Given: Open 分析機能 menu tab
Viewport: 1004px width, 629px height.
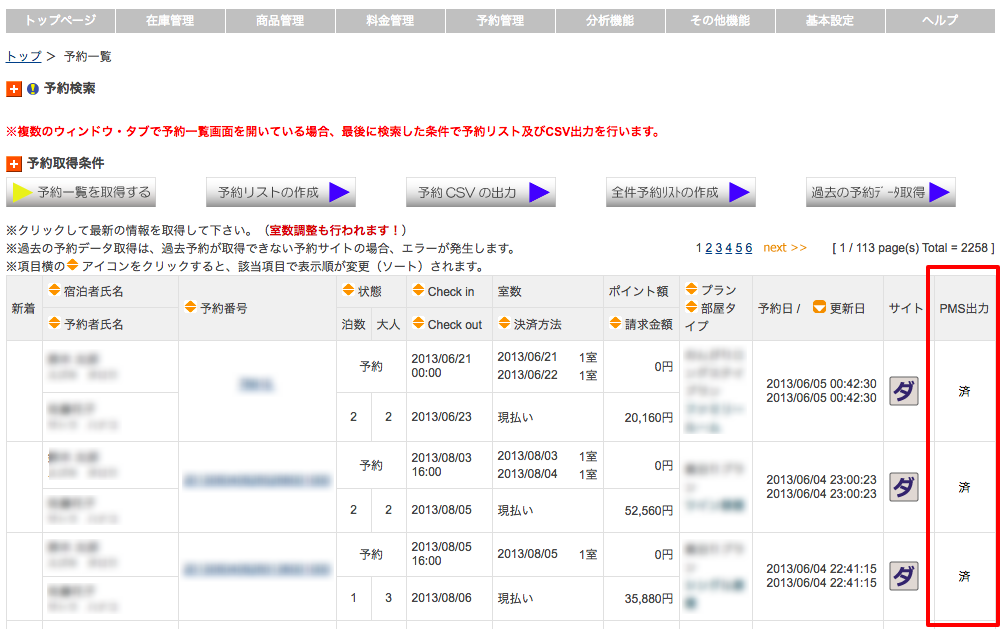Looking at the screenshot, I should pyautogui.click(x=610, y=20).
